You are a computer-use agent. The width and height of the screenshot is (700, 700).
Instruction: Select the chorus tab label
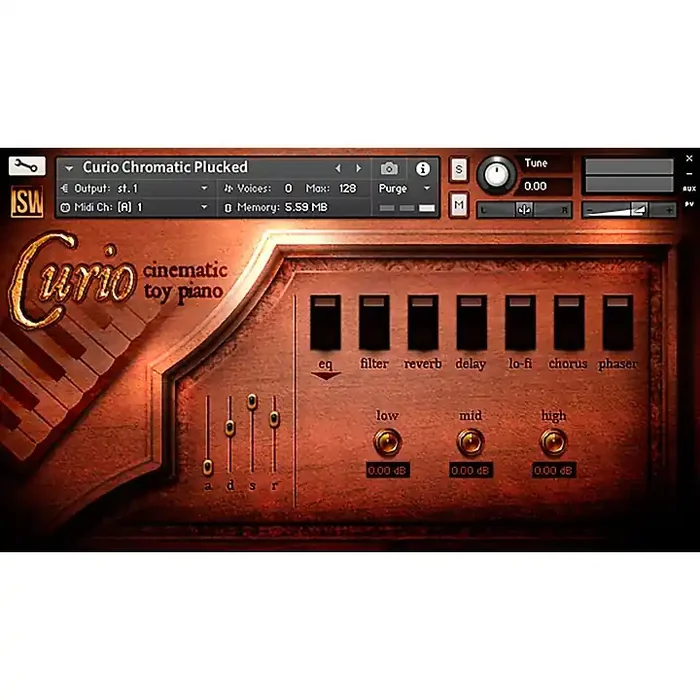[x=568, y=364]
